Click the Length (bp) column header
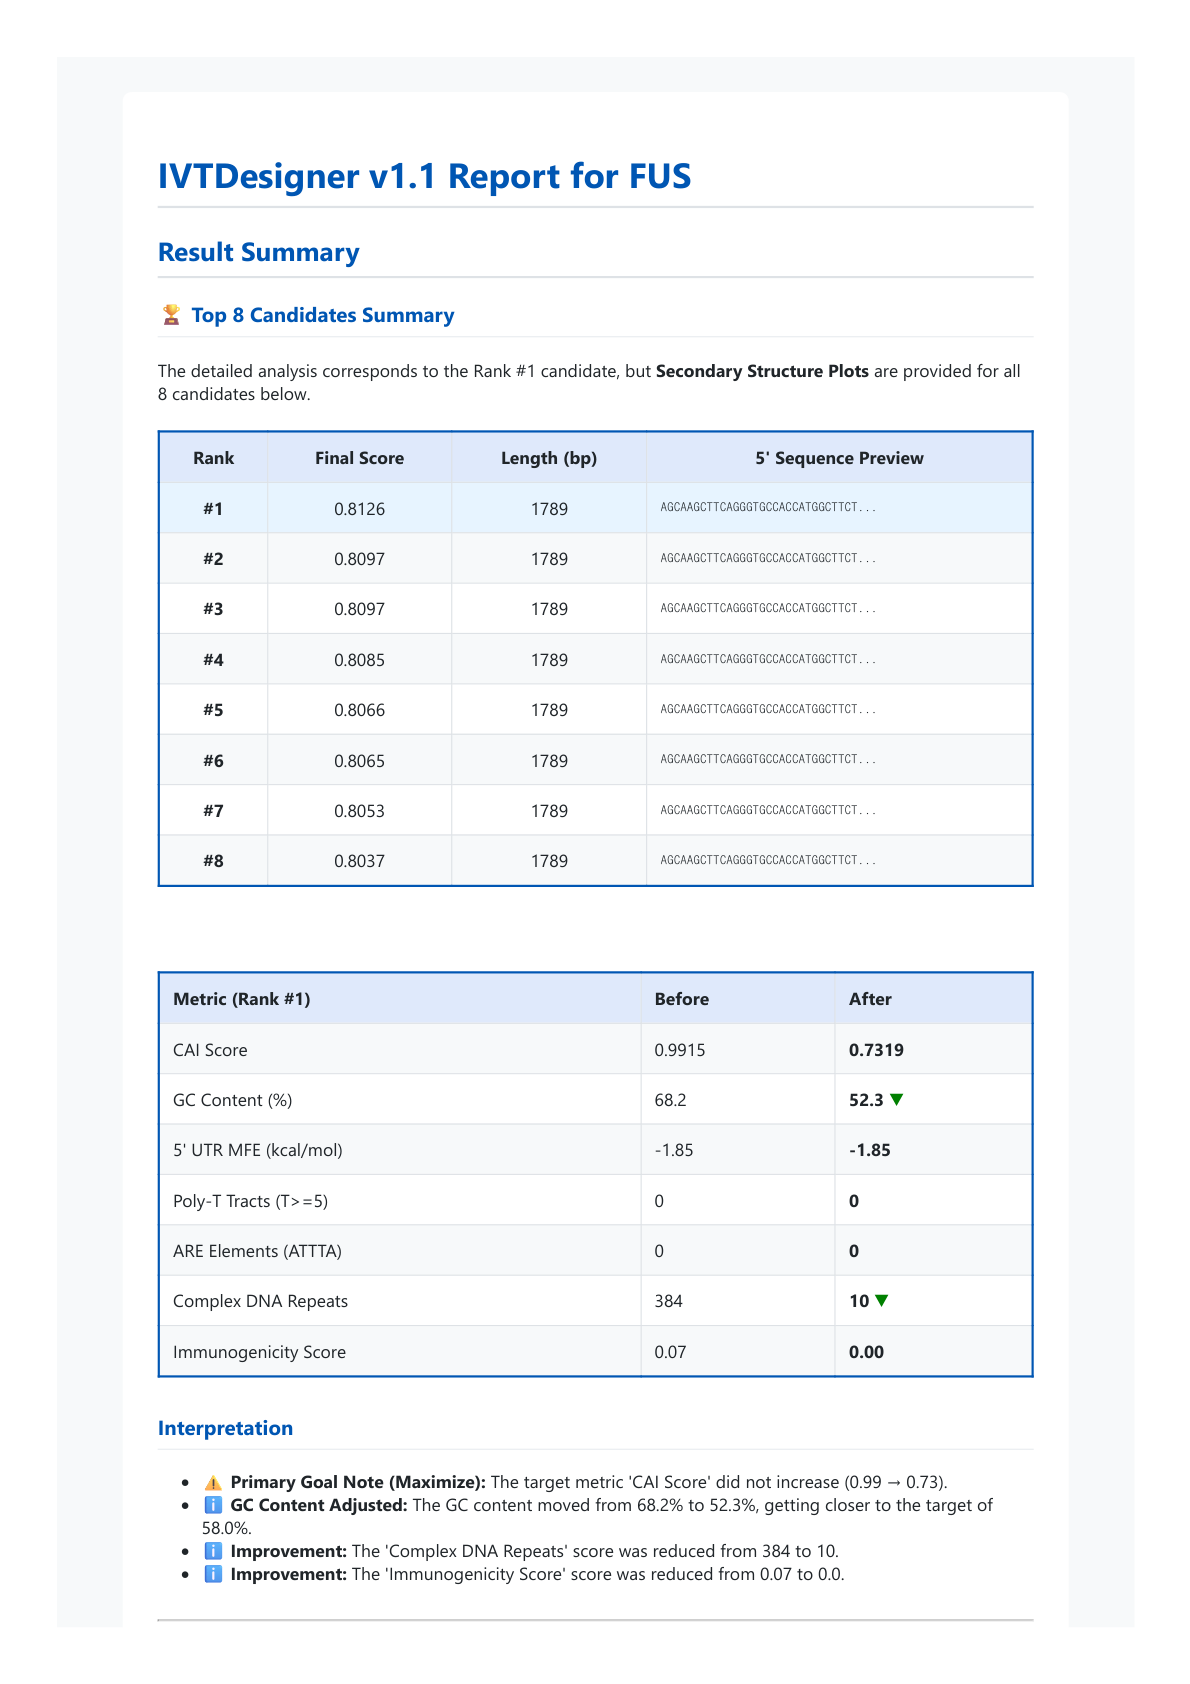Screen dimensions: 1190x1684 (549, 458)
